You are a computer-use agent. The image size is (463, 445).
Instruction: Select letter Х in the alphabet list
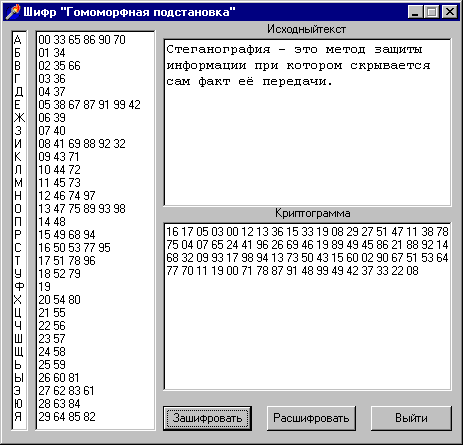point(18,300)
